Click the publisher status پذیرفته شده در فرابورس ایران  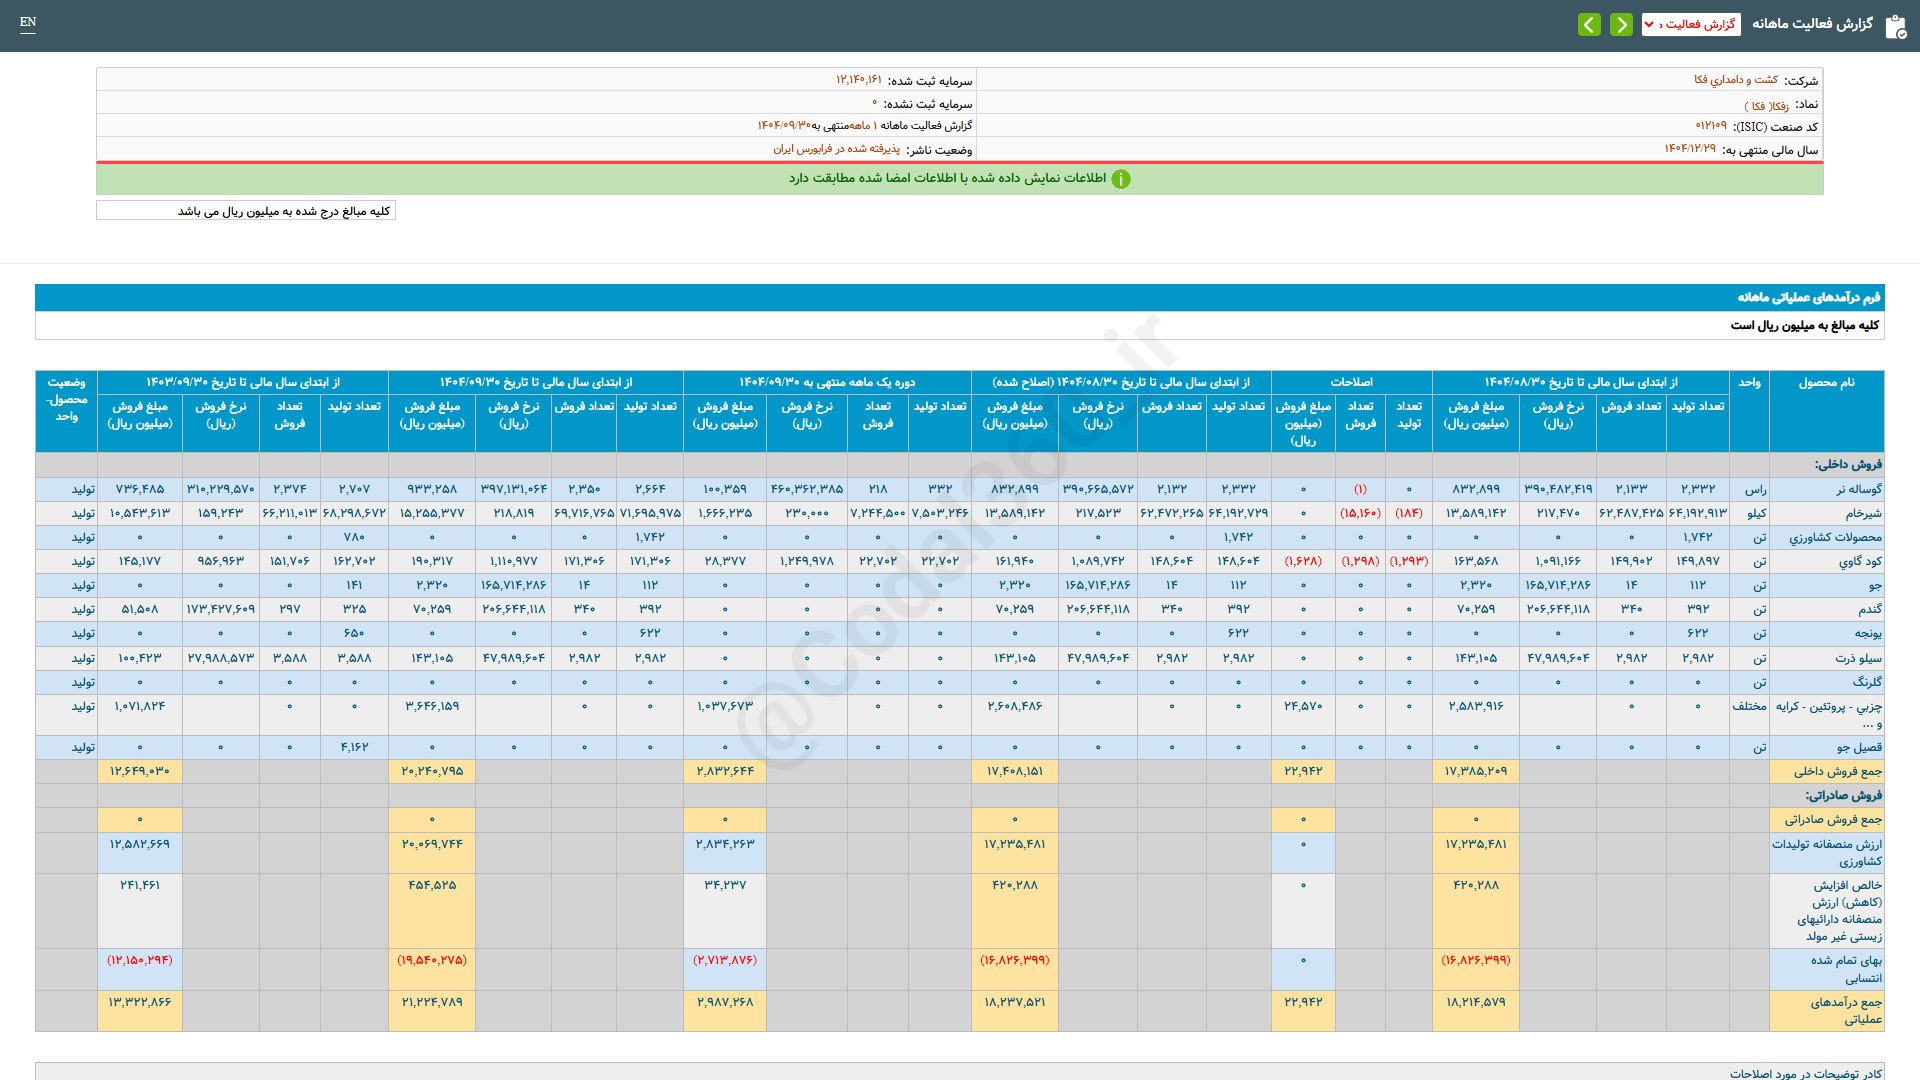pyautogui.click(x=836, y=149)
